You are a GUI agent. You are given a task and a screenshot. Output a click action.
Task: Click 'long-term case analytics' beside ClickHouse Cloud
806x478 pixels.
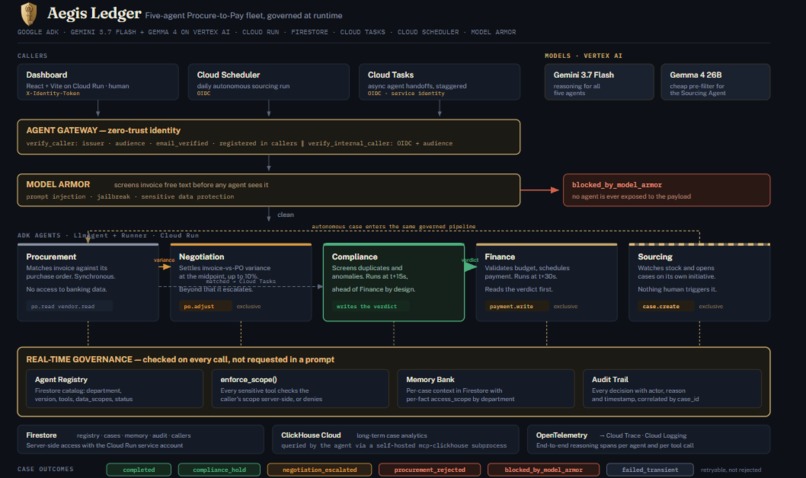(392, 436)
